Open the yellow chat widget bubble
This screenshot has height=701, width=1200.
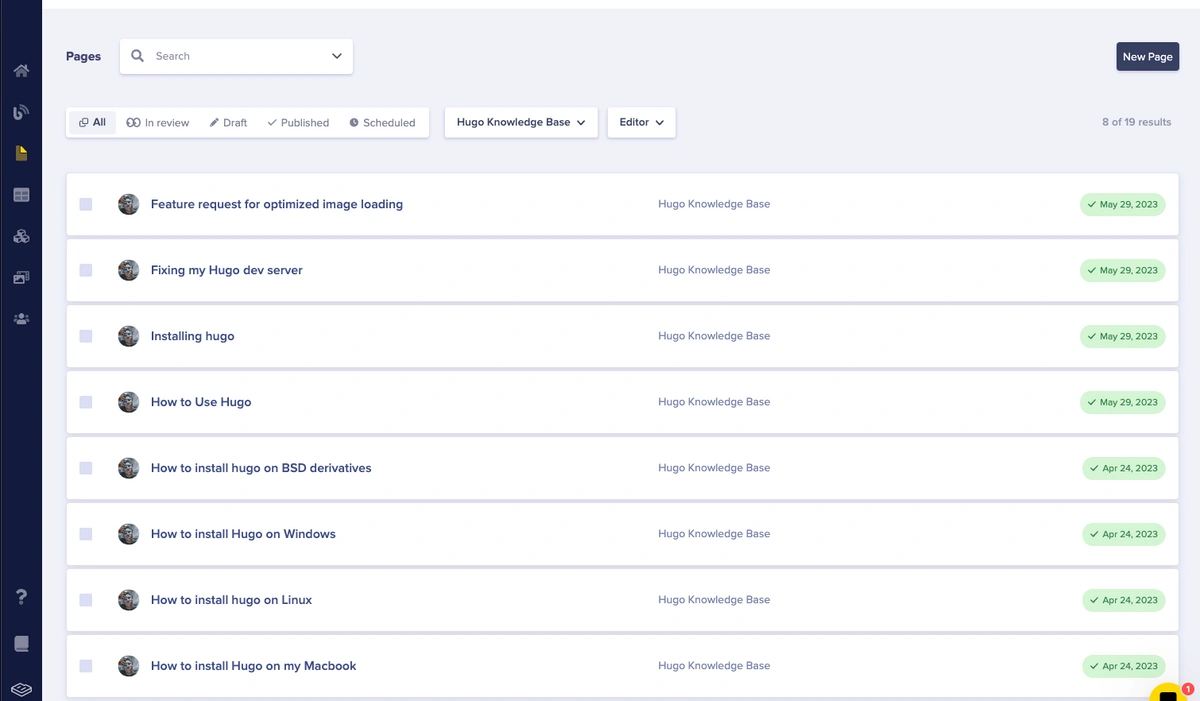coord(1168,692)
